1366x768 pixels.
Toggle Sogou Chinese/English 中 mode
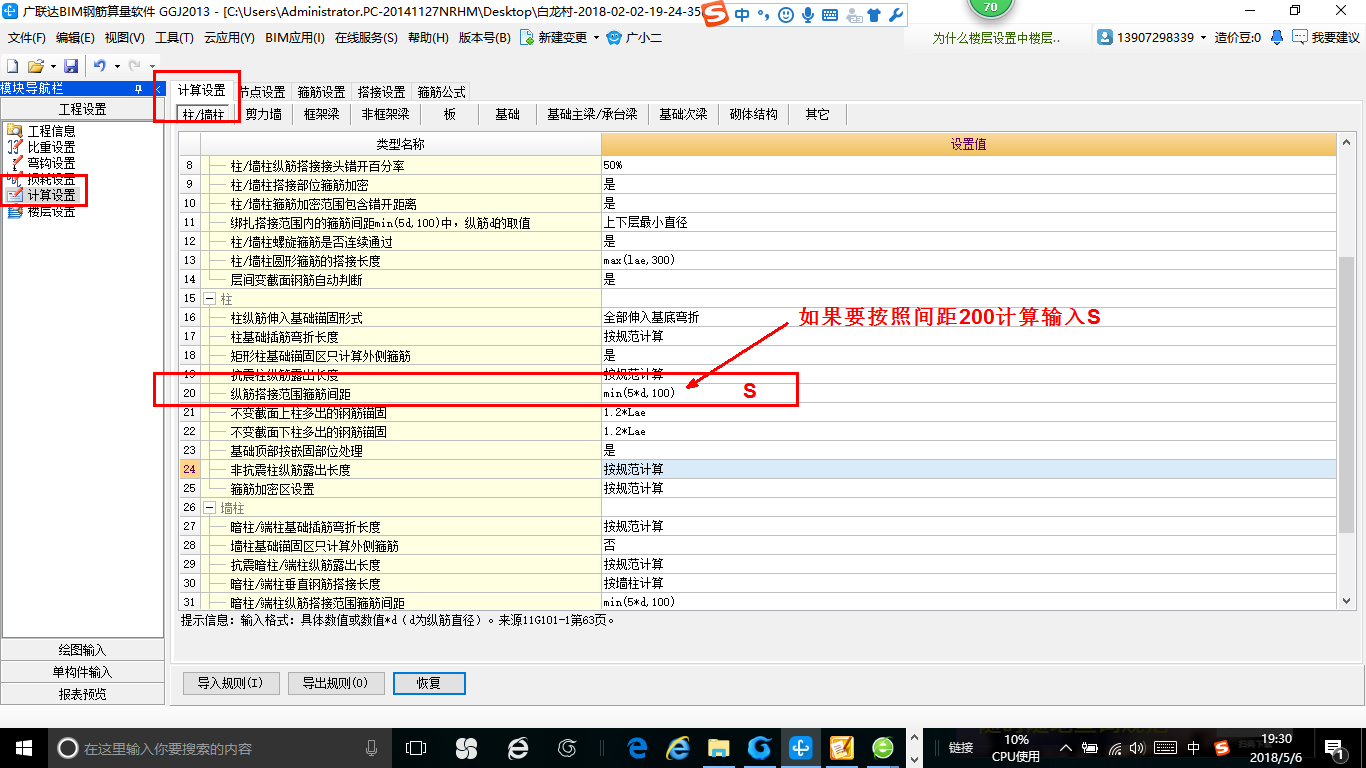[742, 15]
